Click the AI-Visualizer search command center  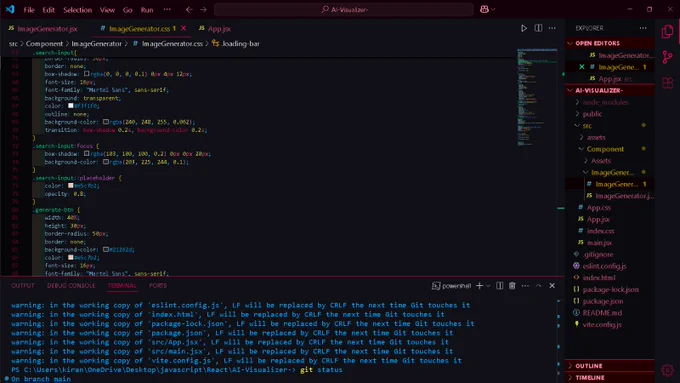tap(344, 10)
